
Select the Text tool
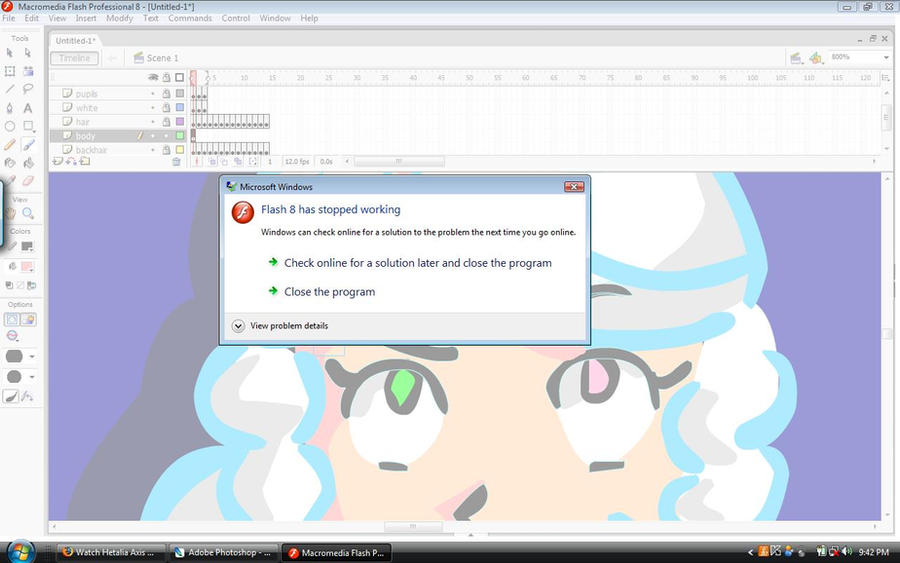coord(28,108)
